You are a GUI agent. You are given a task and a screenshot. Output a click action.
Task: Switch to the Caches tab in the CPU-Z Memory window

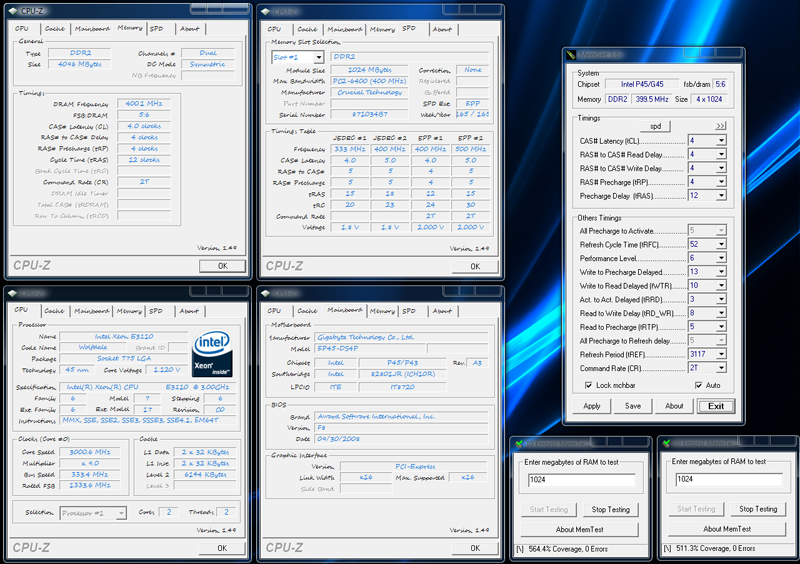coord(55,29)
